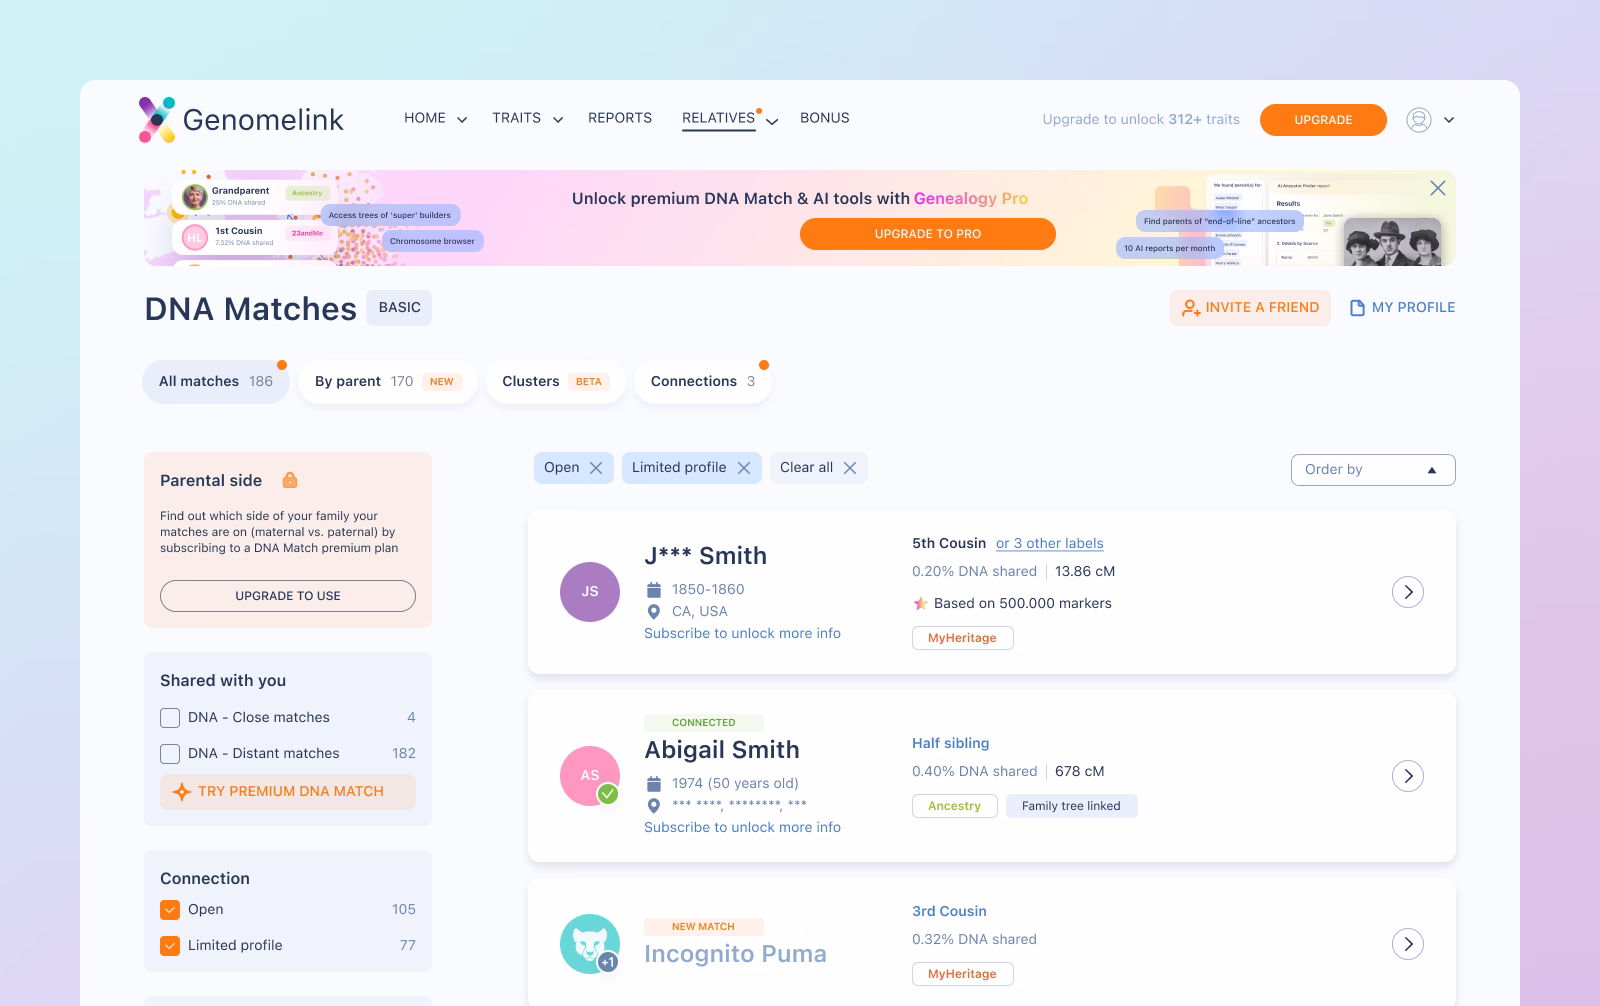Switch to the Connections tab
Image resolution: width=1600 pixels, height=1006 pixels.
(x=703, y=382)
